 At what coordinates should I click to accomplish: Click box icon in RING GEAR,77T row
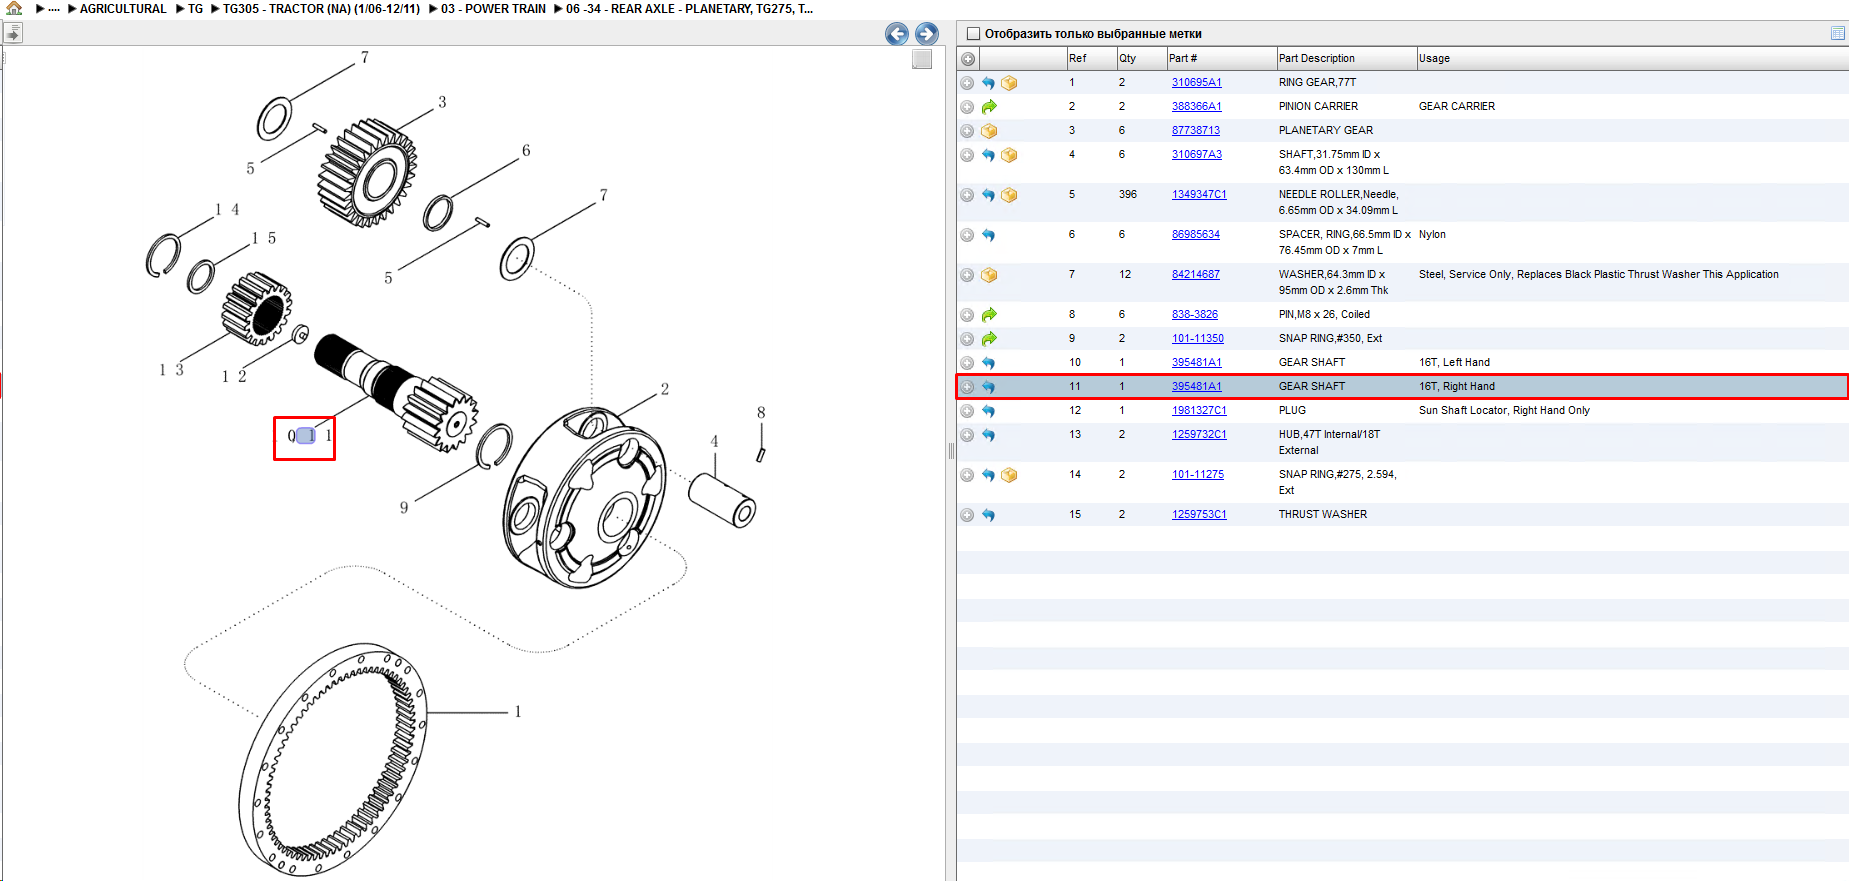pos(1009,83)
